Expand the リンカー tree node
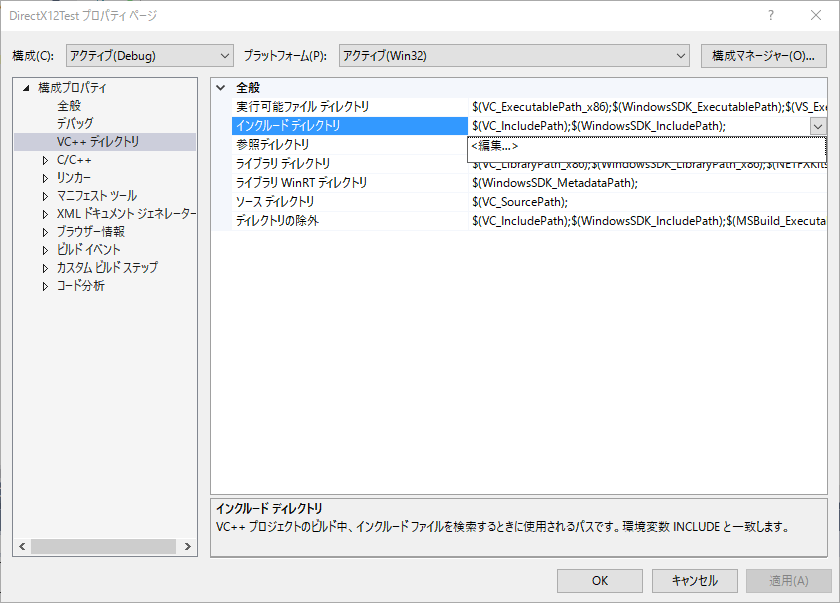Viewport: 840px width, 603px height. pyautogui.click(x=45, y=178)
